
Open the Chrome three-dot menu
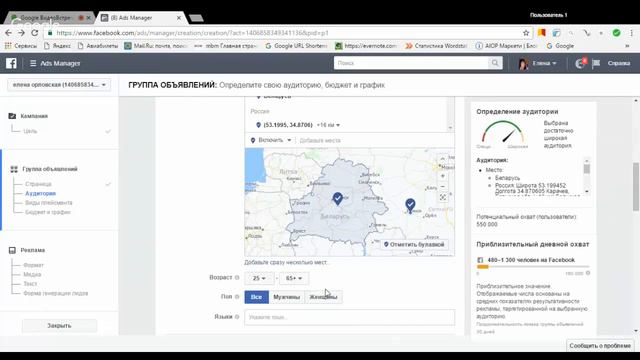click(x=631, y=33)
